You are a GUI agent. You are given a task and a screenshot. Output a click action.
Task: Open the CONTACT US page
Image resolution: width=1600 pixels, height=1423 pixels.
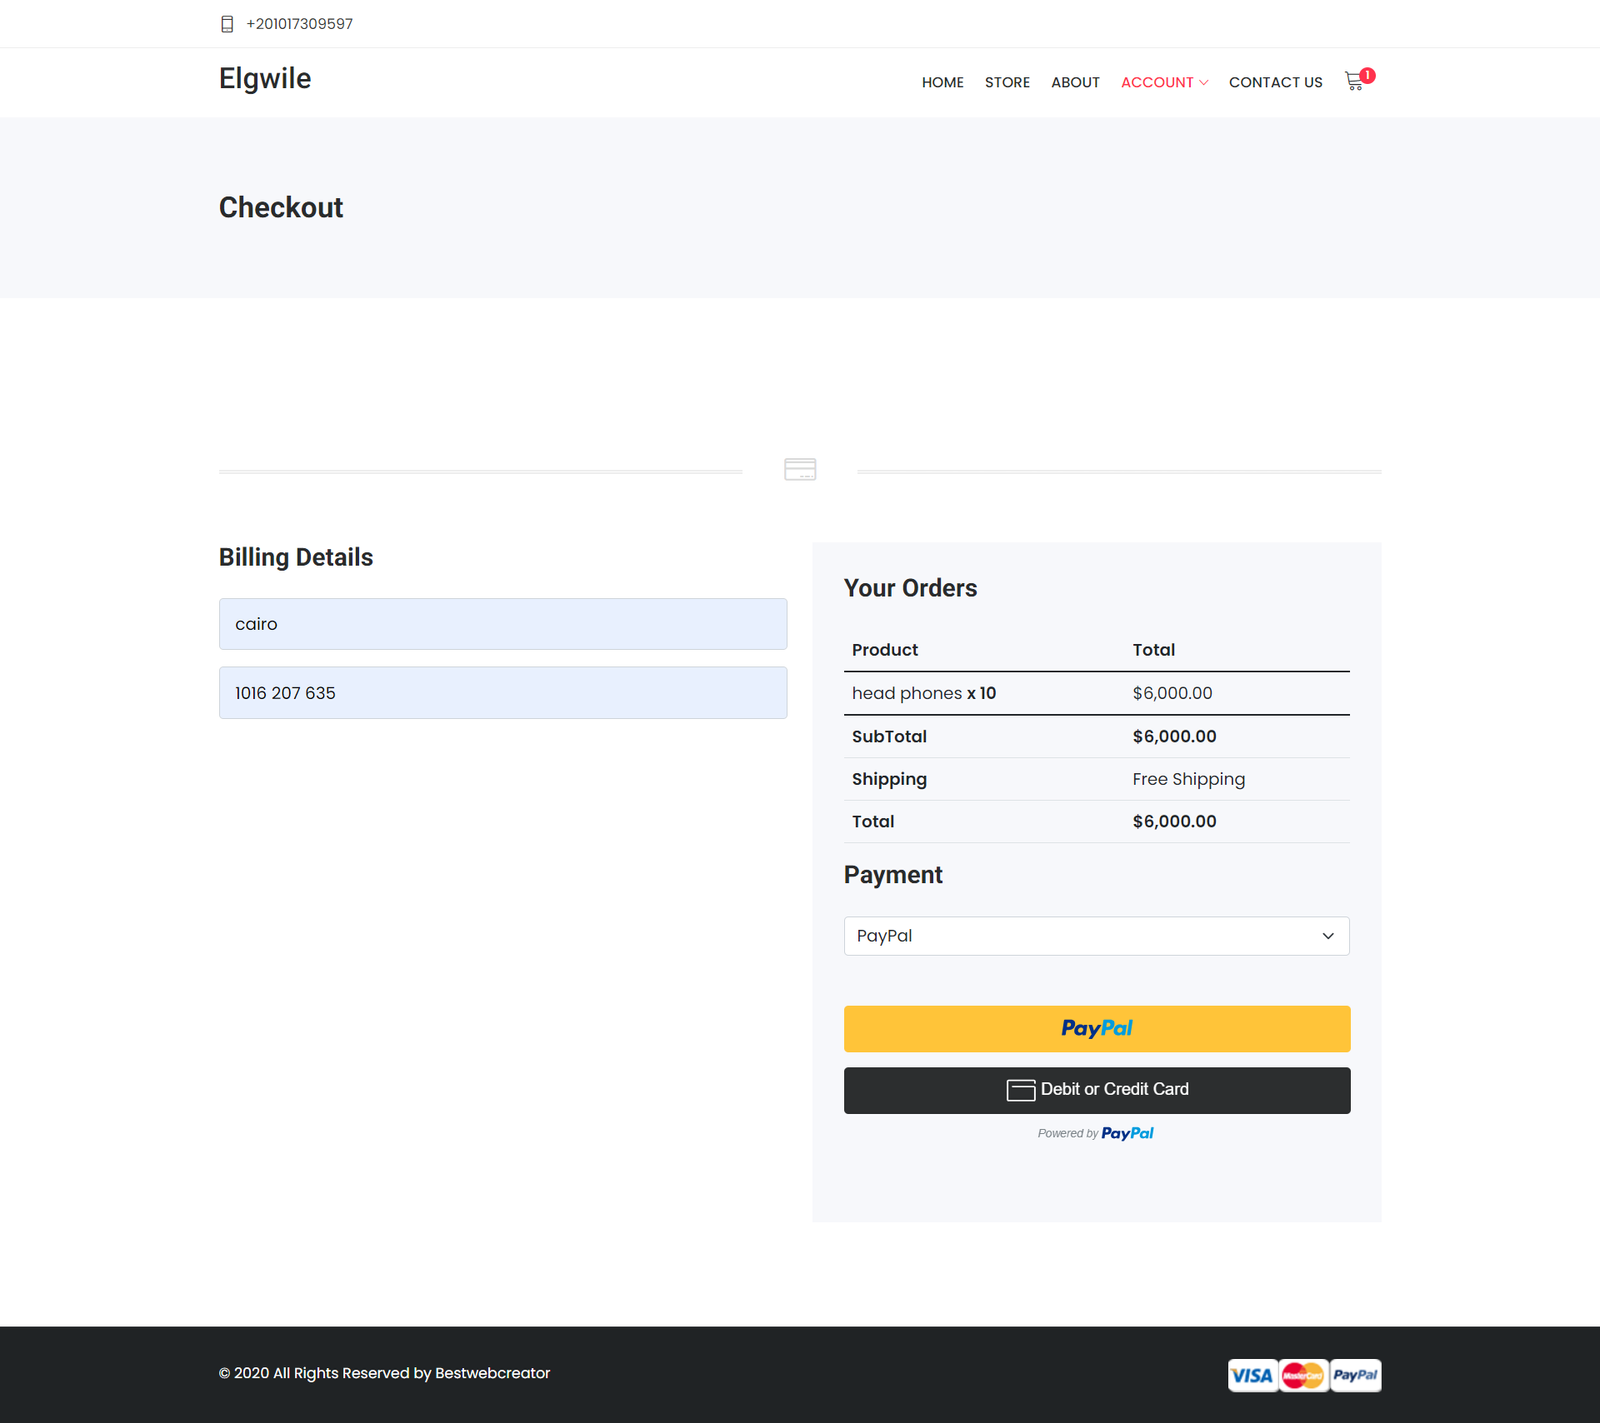(x=1275, y=82)
